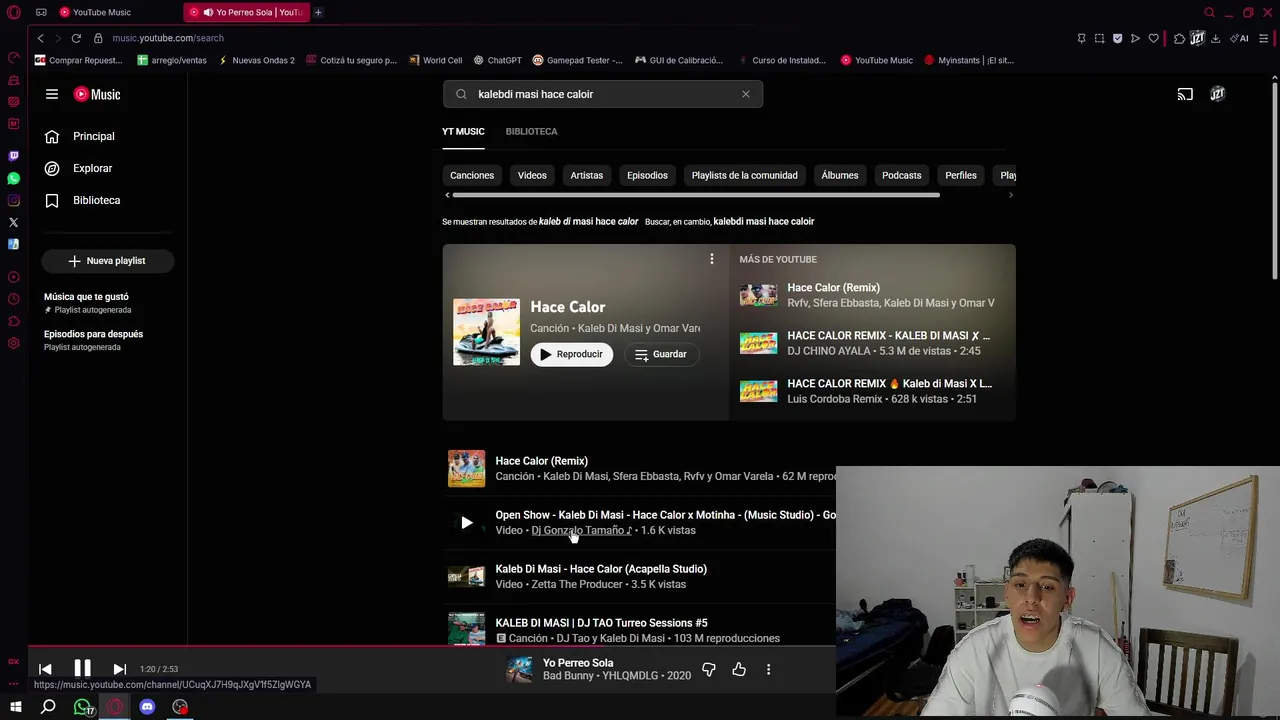This screenshot has width=1280, height=720.
Task: Click the search field with kalebdi query
Action: (605, 94)
